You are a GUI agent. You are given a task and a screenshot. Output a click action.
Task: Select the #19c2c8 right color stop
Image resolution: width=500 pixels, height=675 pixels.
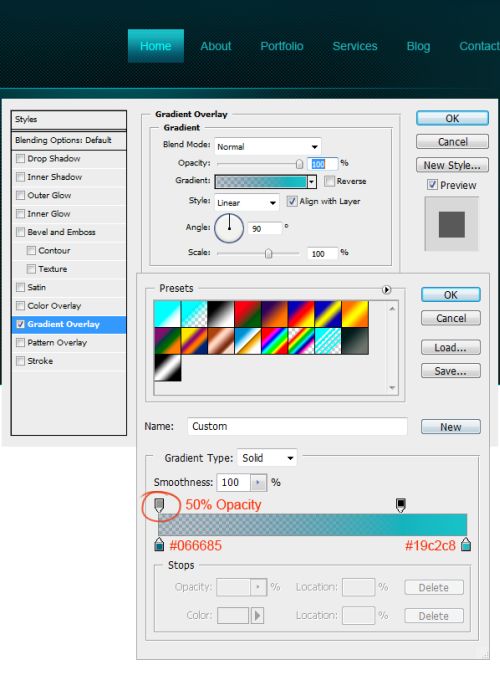tap(466, 544)
